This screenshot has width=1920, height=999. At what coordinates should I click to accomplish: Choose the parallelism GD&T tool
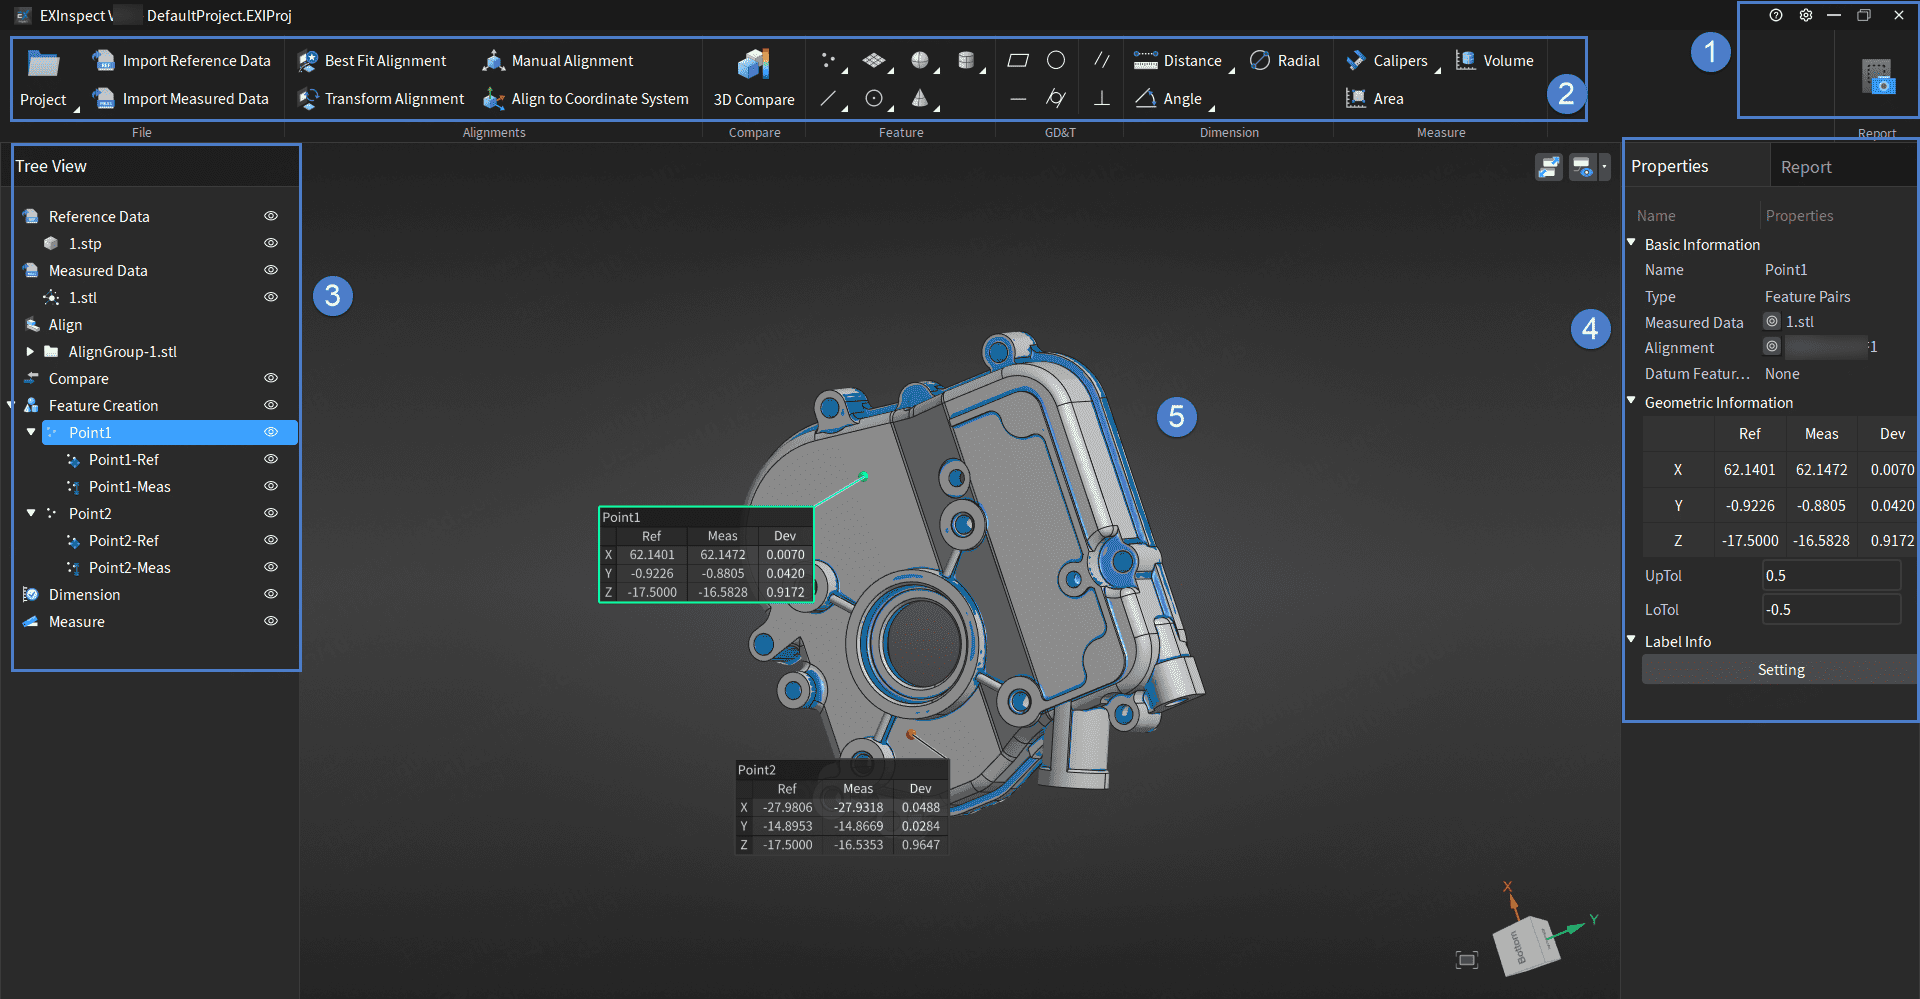pos(1102,61)
